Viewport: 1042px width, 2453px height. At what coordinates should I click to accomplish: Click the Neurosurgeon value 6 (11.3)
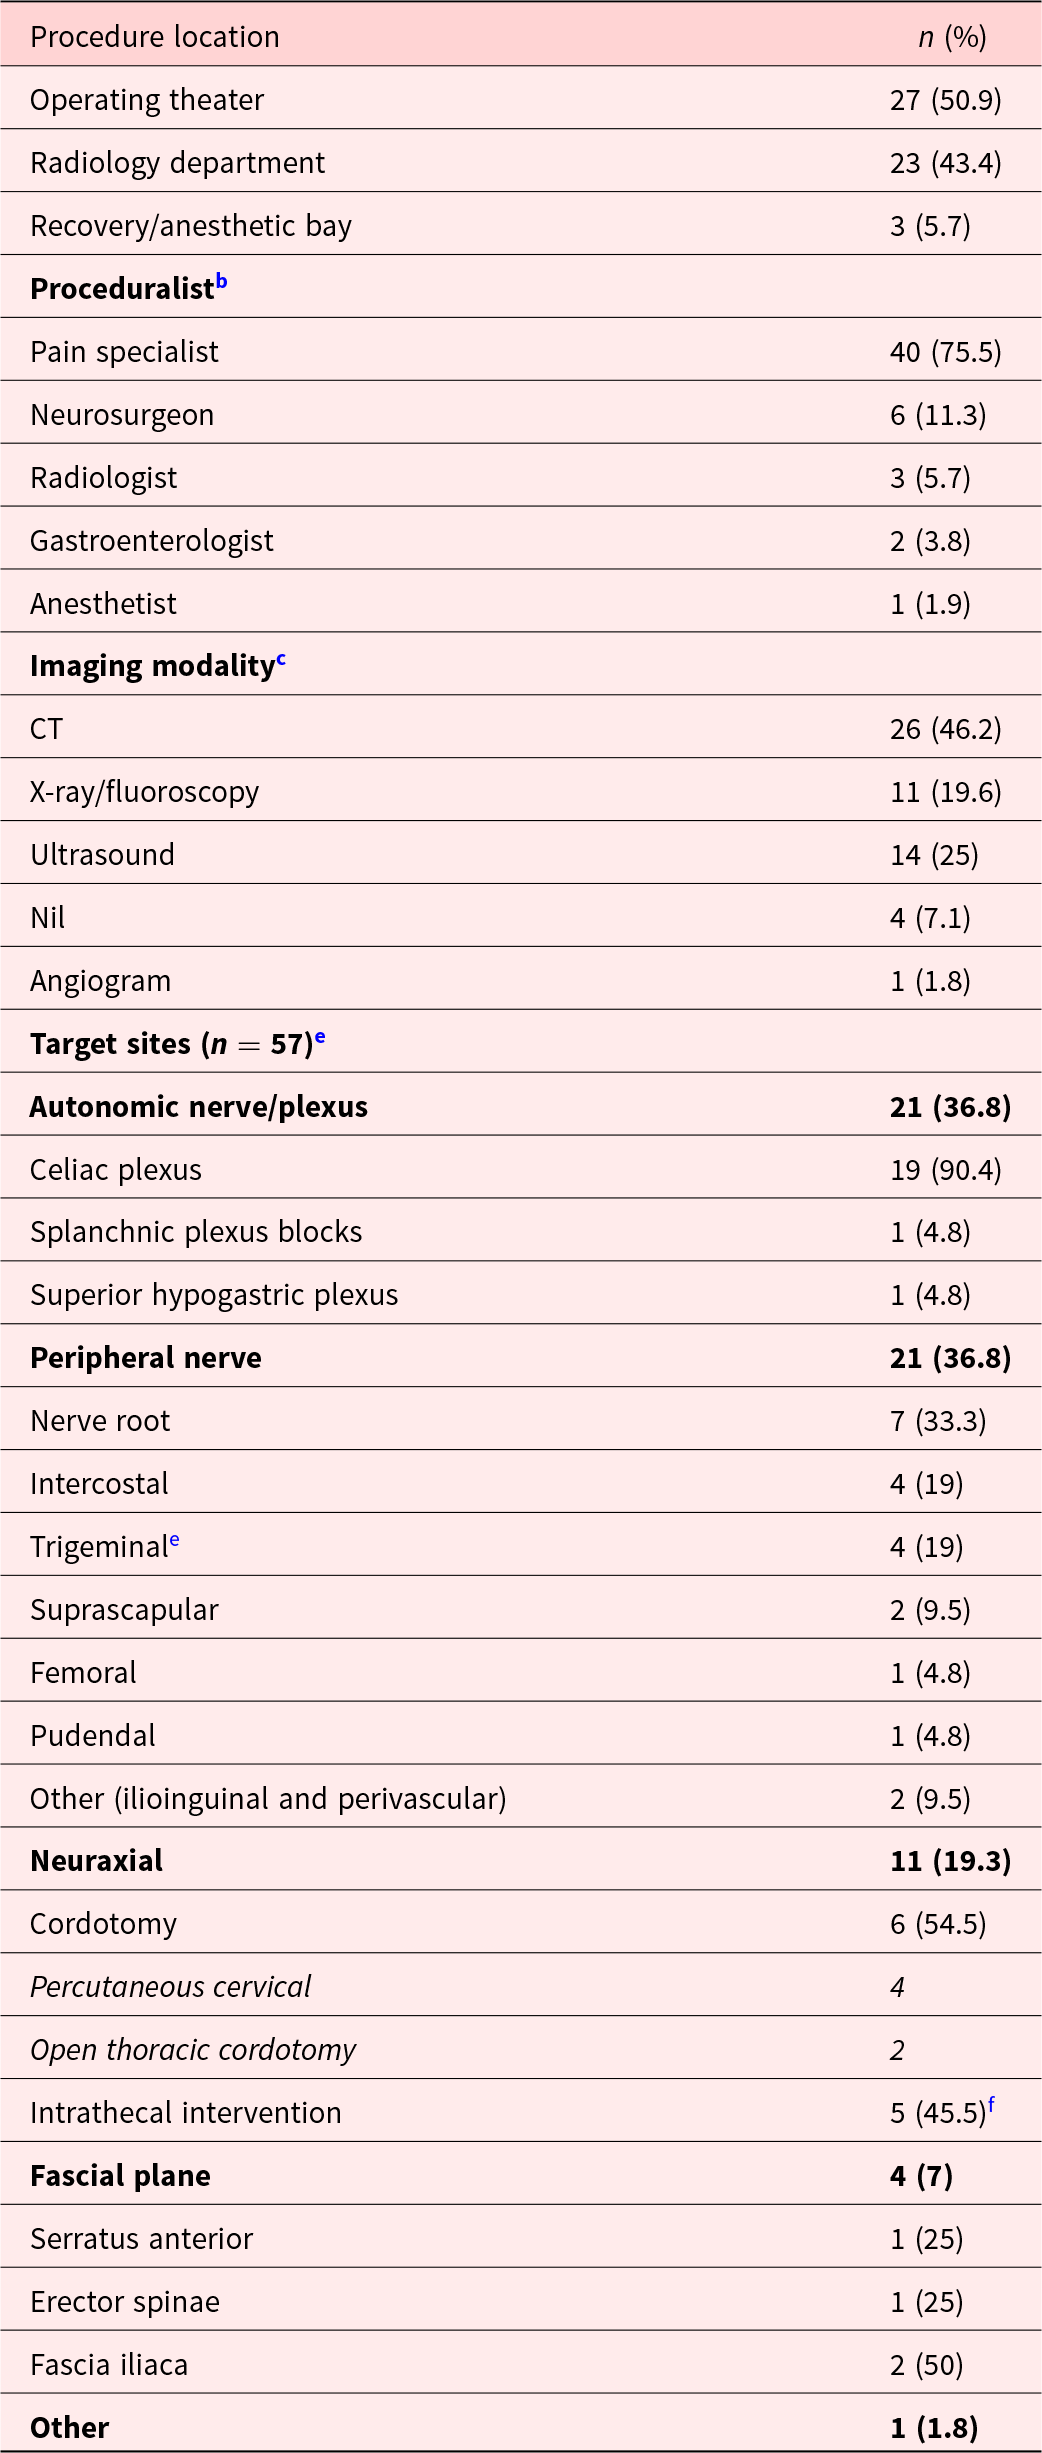[x=938, y=415]
